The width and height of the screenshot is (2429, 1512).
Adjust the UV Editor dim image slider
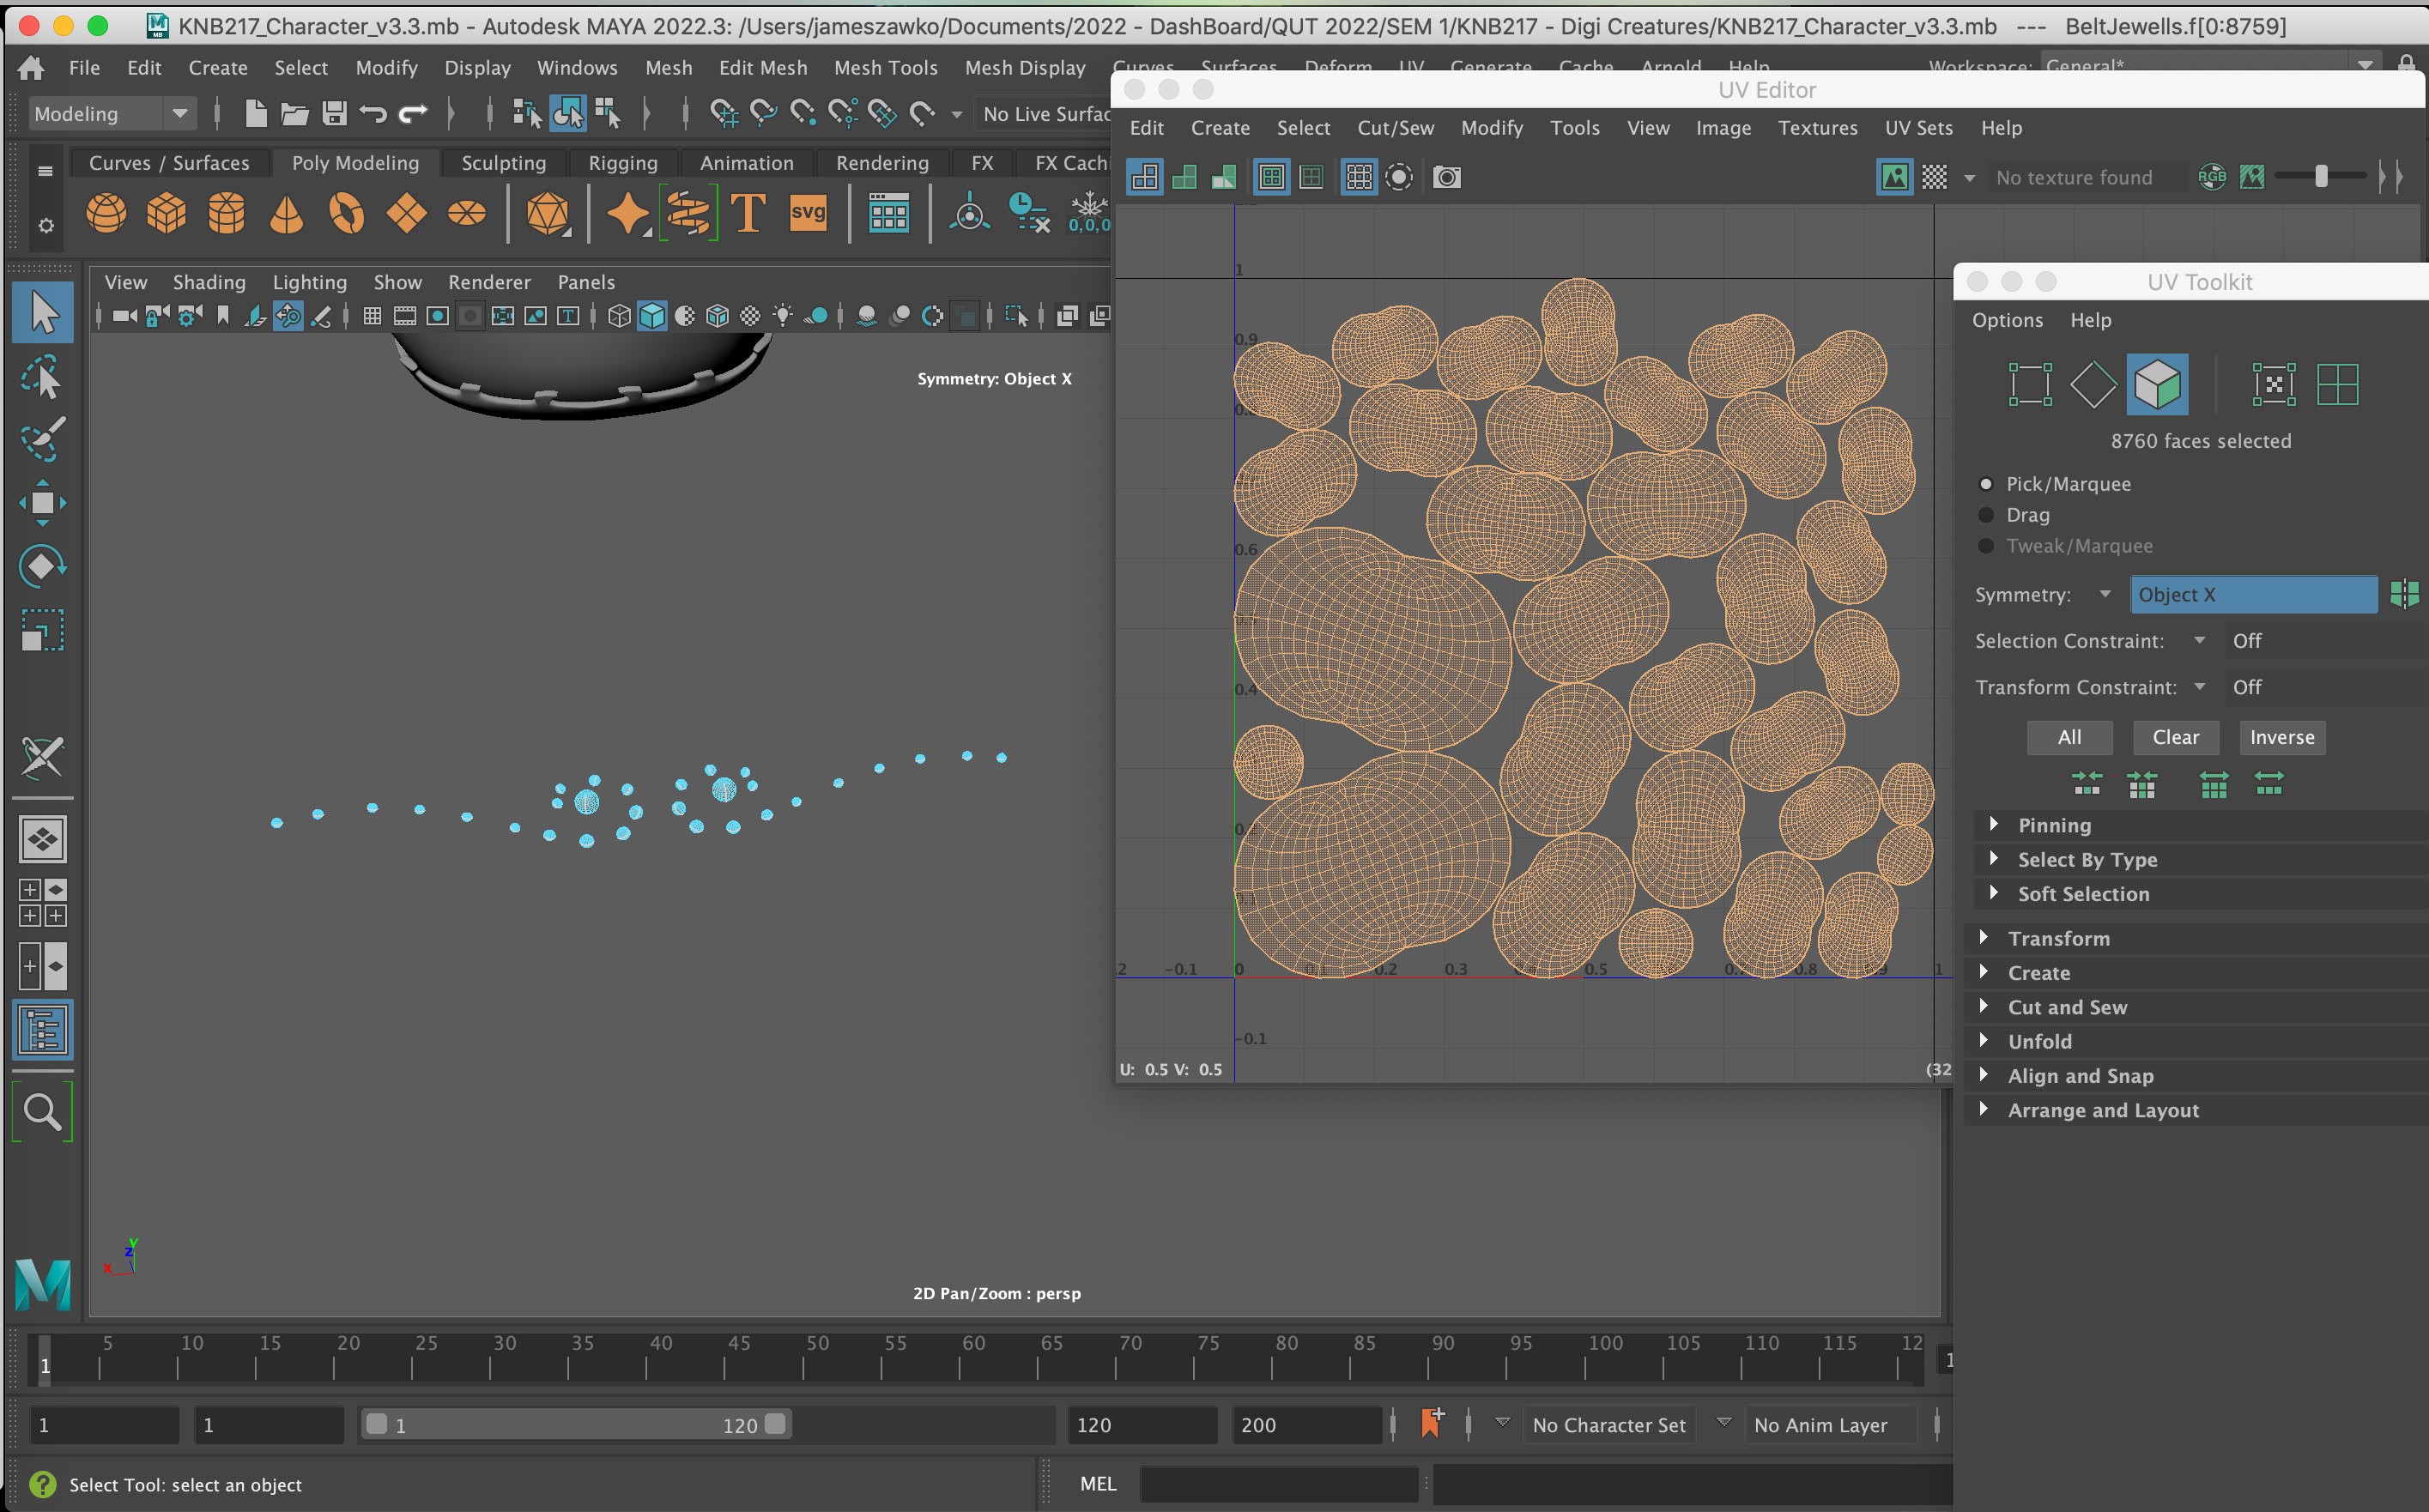(x=2321, y=177)
